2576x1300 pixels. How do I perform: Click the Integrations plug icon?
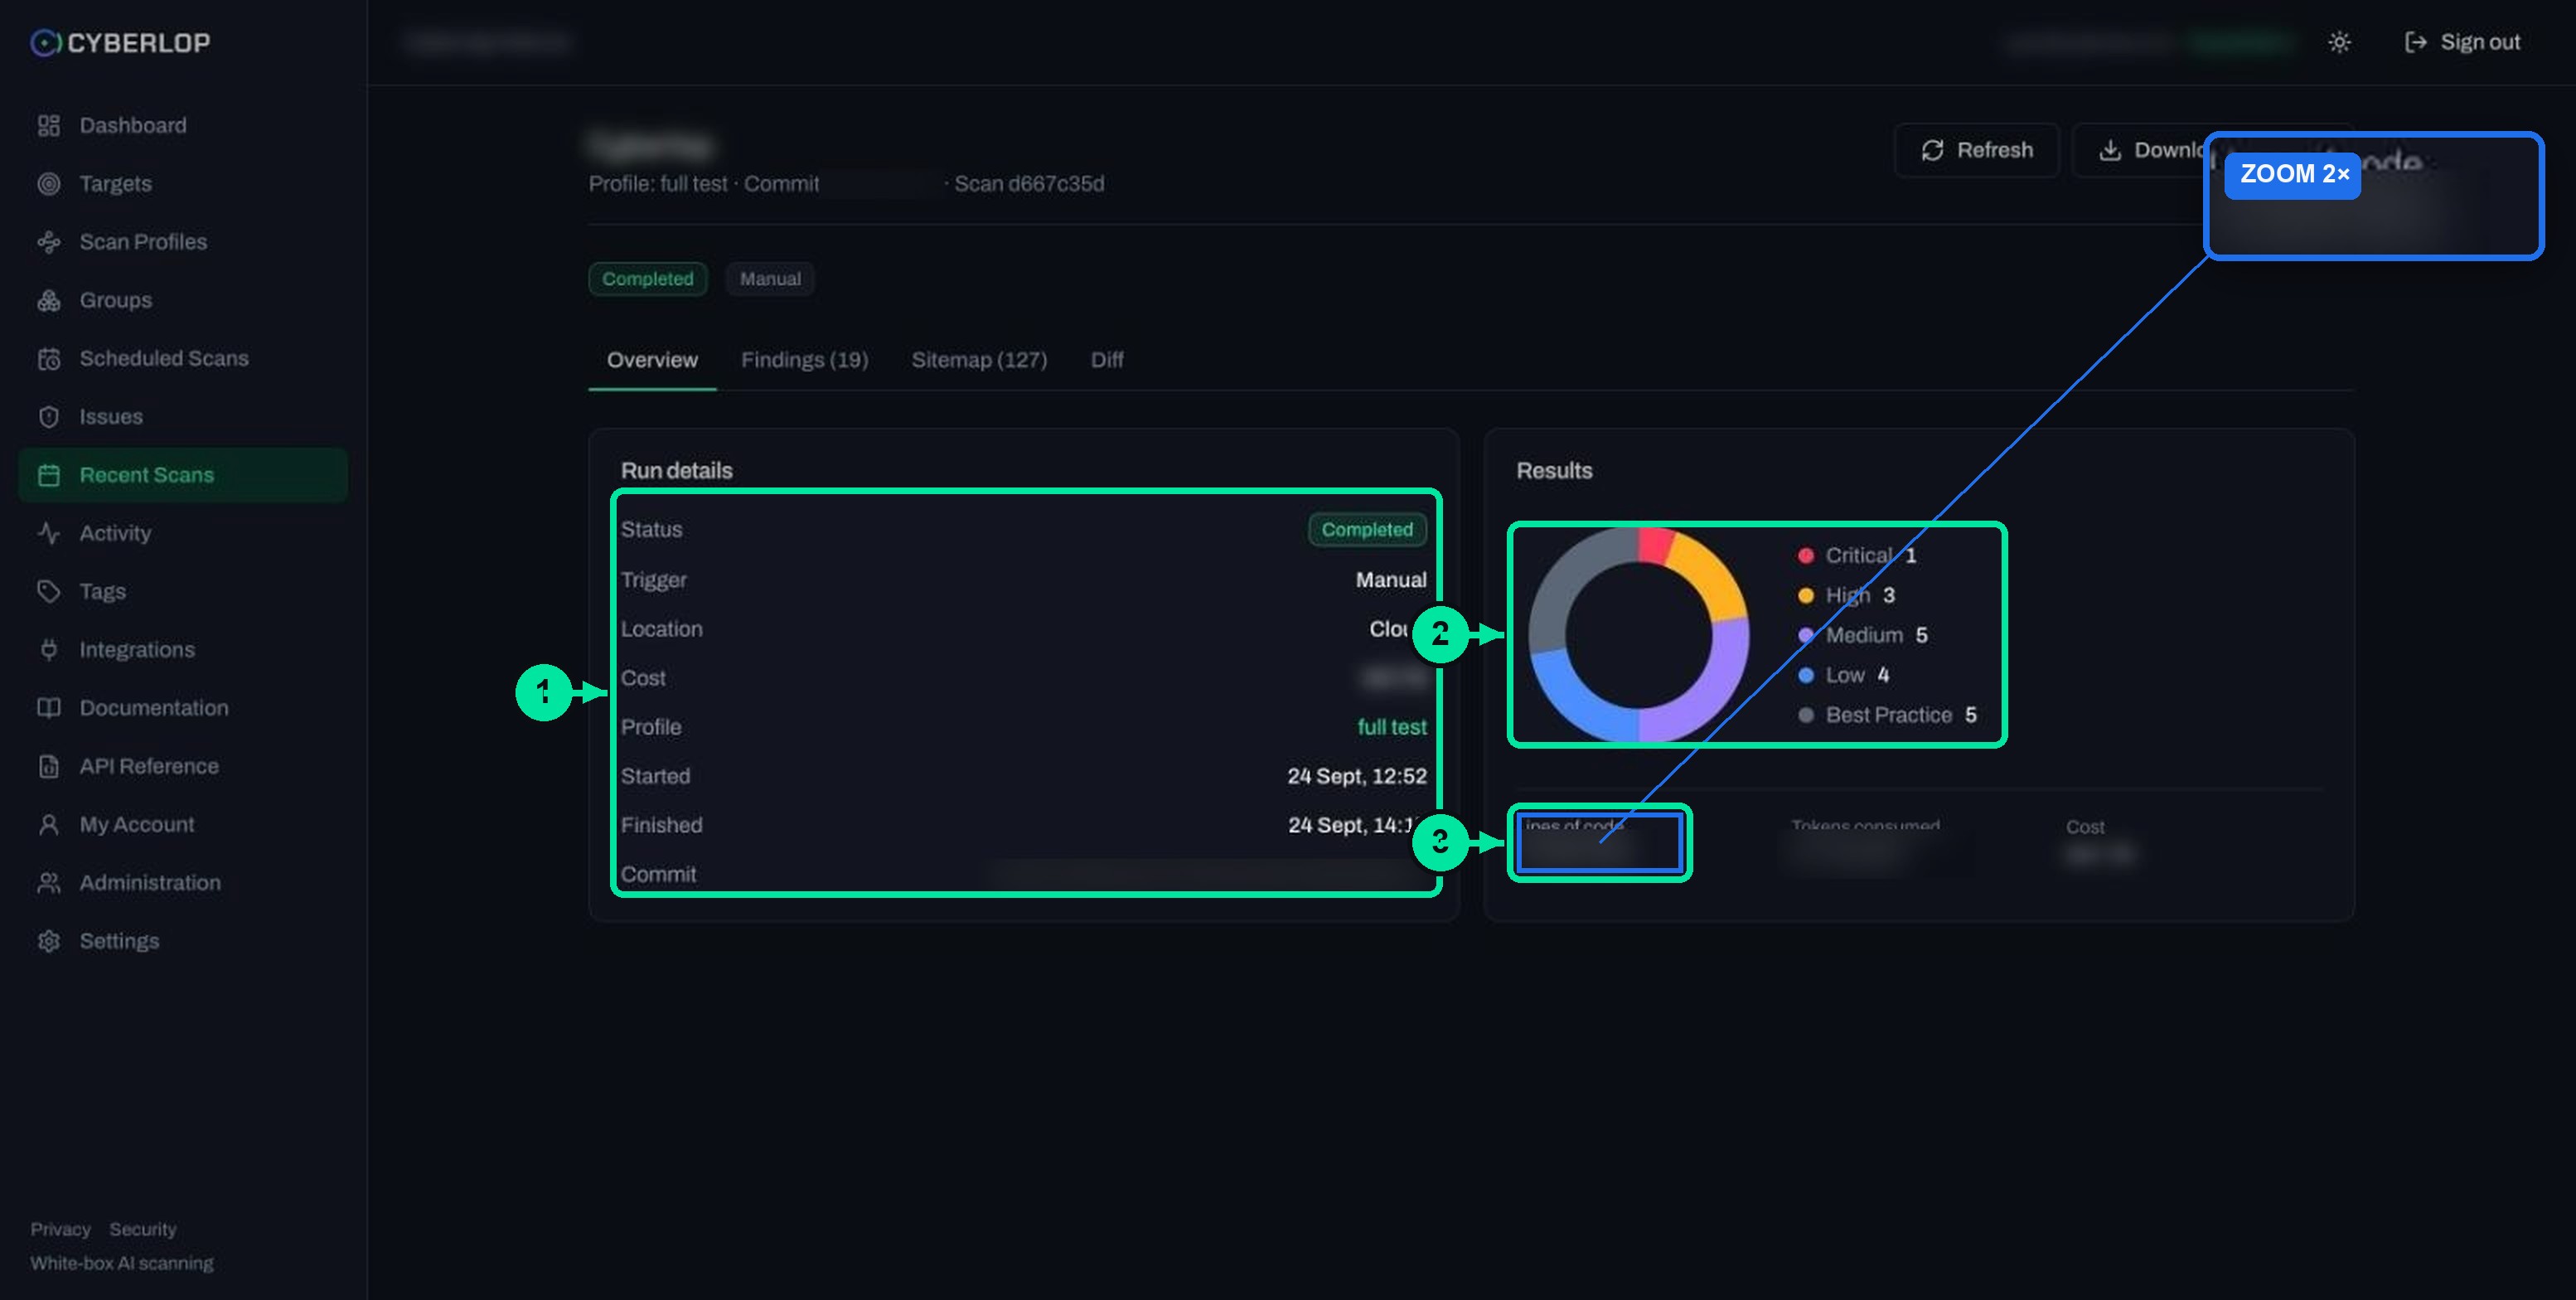point(49,650)
